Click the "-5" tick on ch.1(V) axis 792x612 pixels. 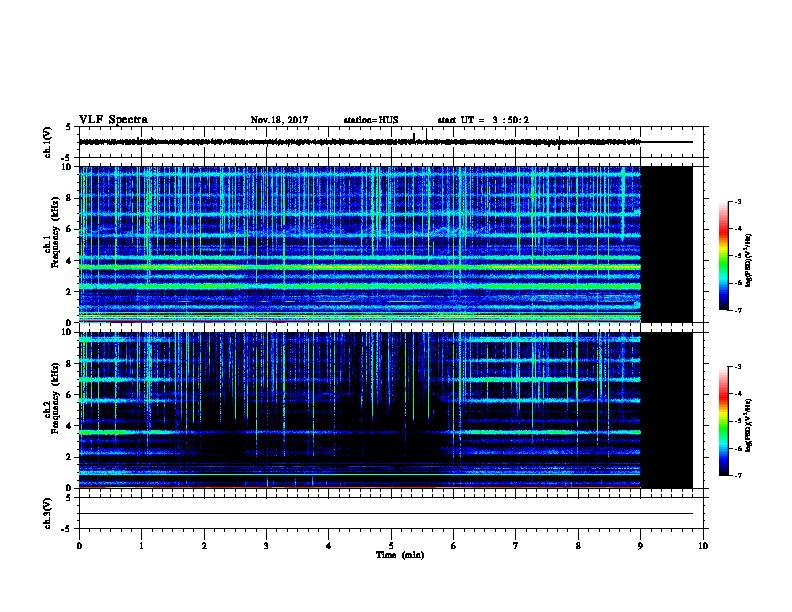(67, 158)
